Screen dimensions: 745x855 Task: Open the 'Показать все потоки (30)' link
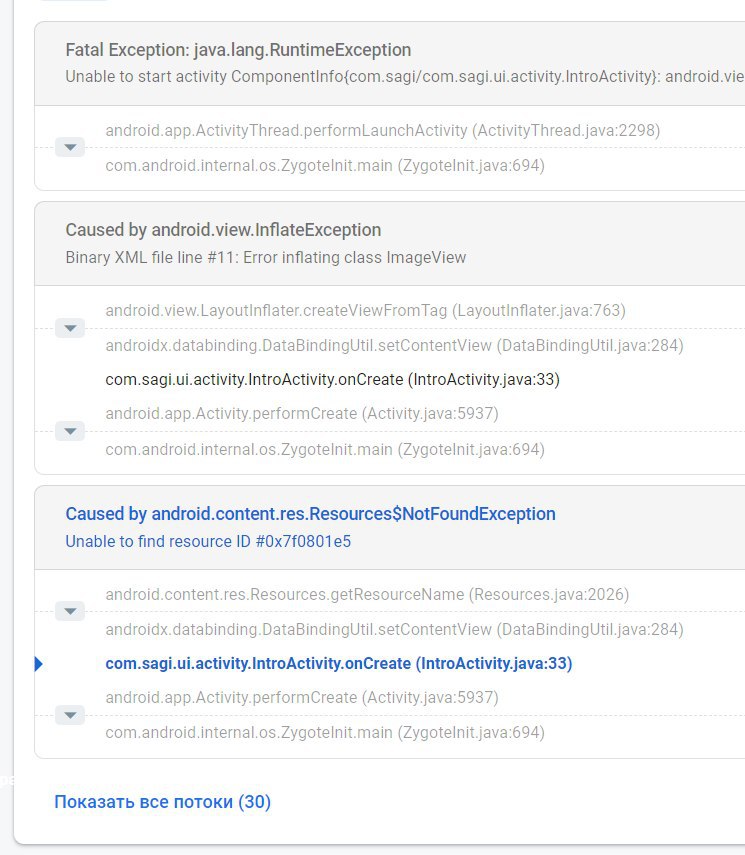[x=163, y=802]
